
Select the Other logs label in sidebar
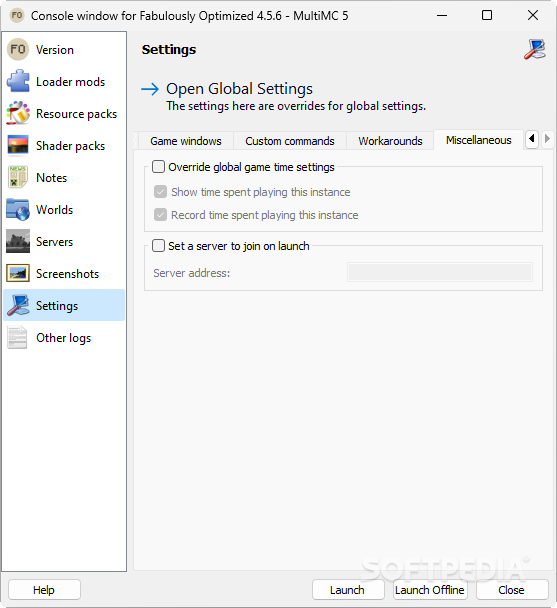tap(64, 338)
